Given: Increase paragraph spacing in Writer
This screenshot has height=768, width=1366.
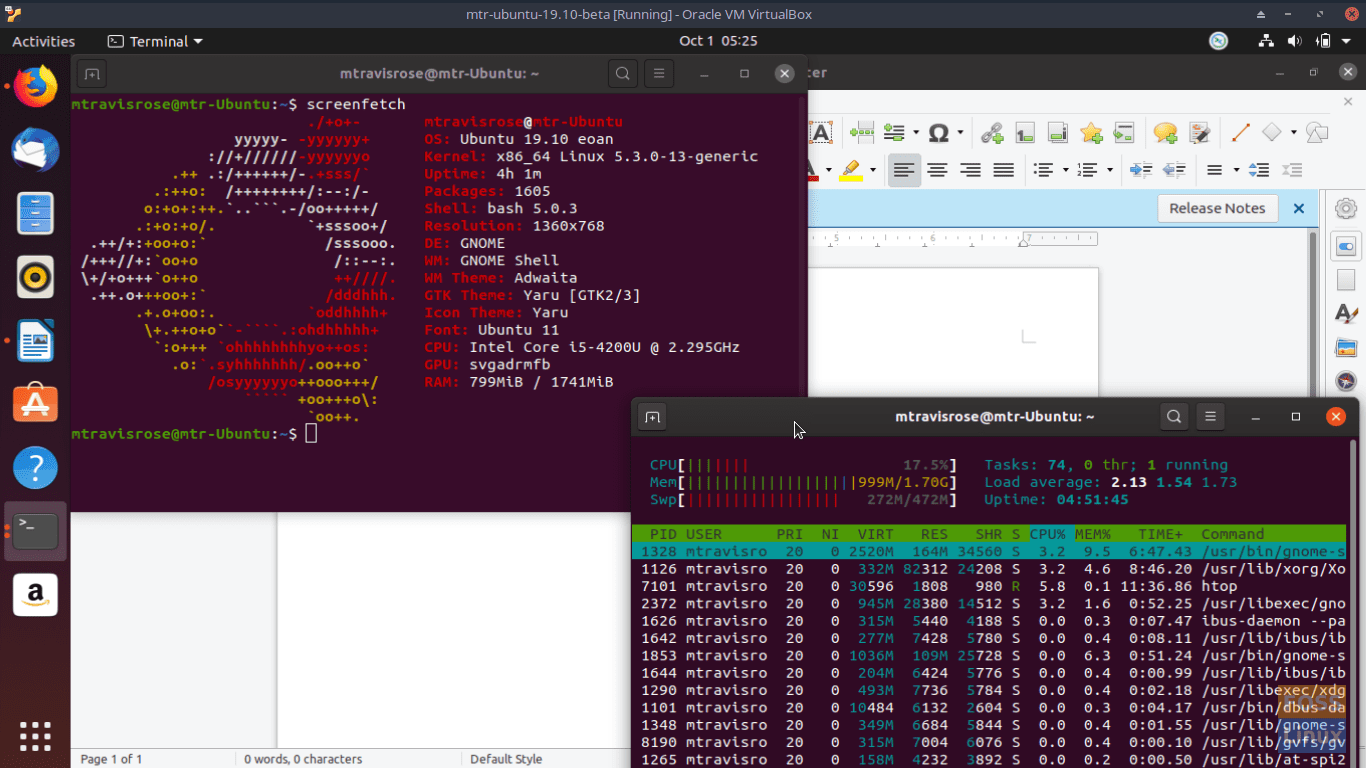Looking at the screenshot, I should tap(1260, 170).
